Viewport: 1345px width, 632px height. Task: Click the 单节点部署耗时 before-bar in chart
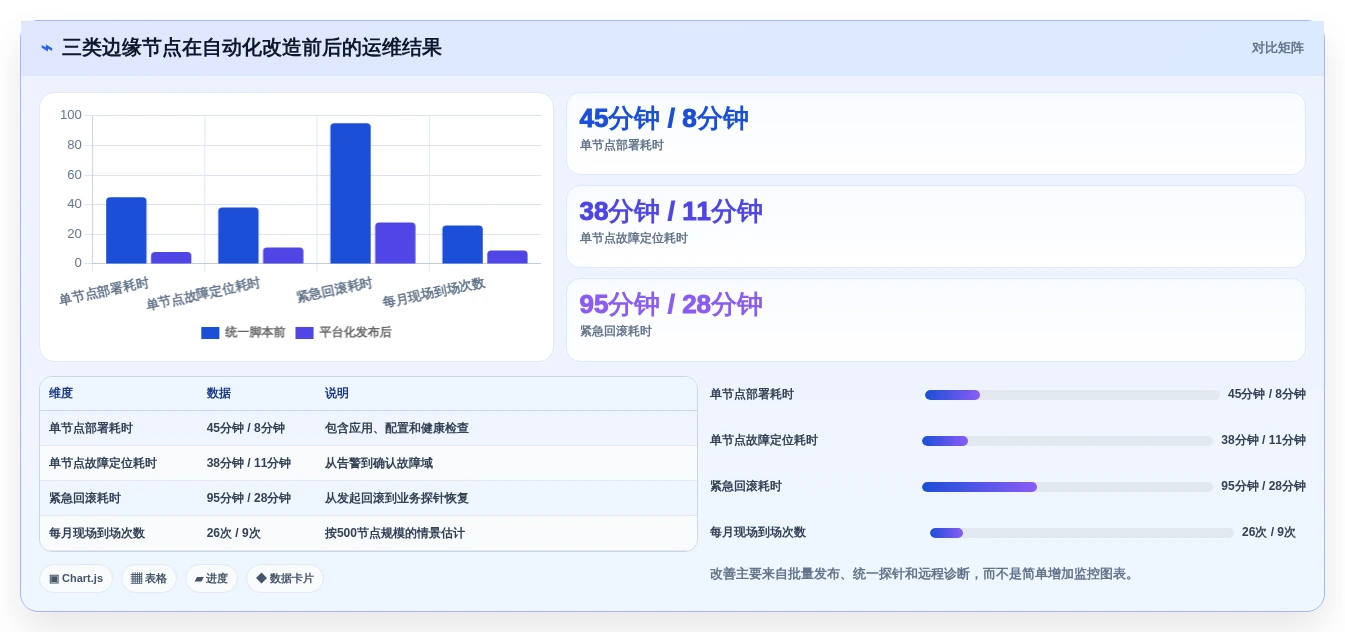pos(126,231)
